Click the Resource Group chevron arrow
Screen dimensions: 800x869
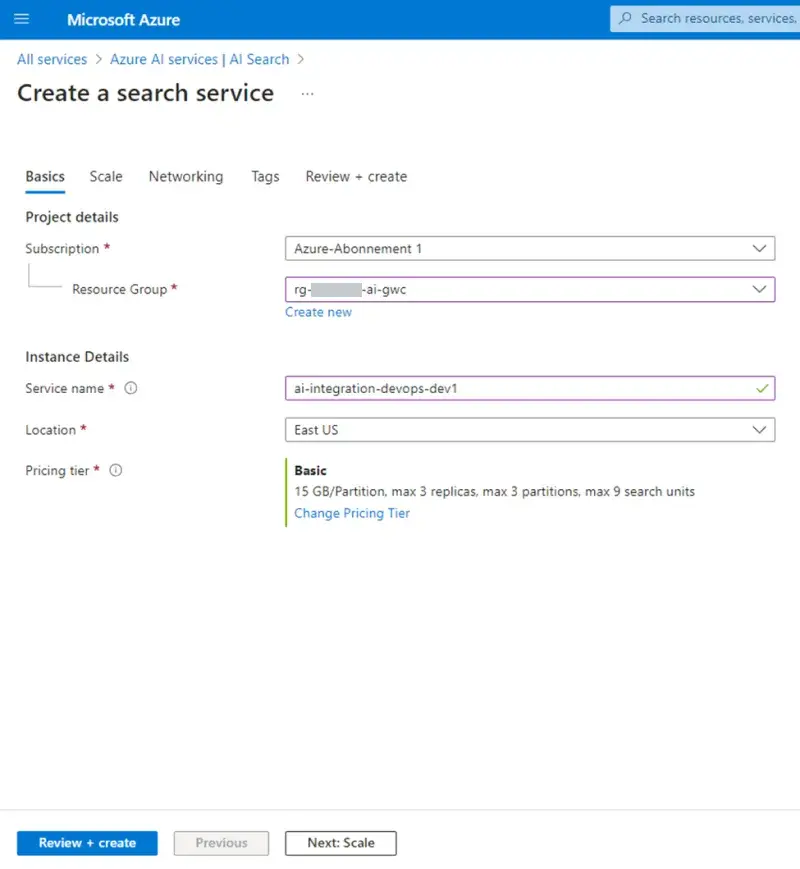[x=760, y=289]
